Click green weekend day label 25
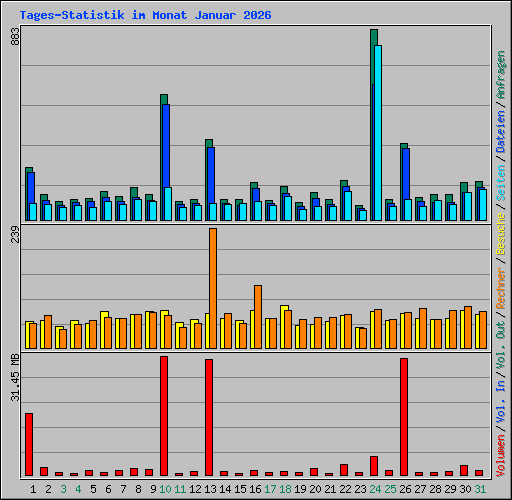This screenshot has height=500, width=512. (390, 489)
